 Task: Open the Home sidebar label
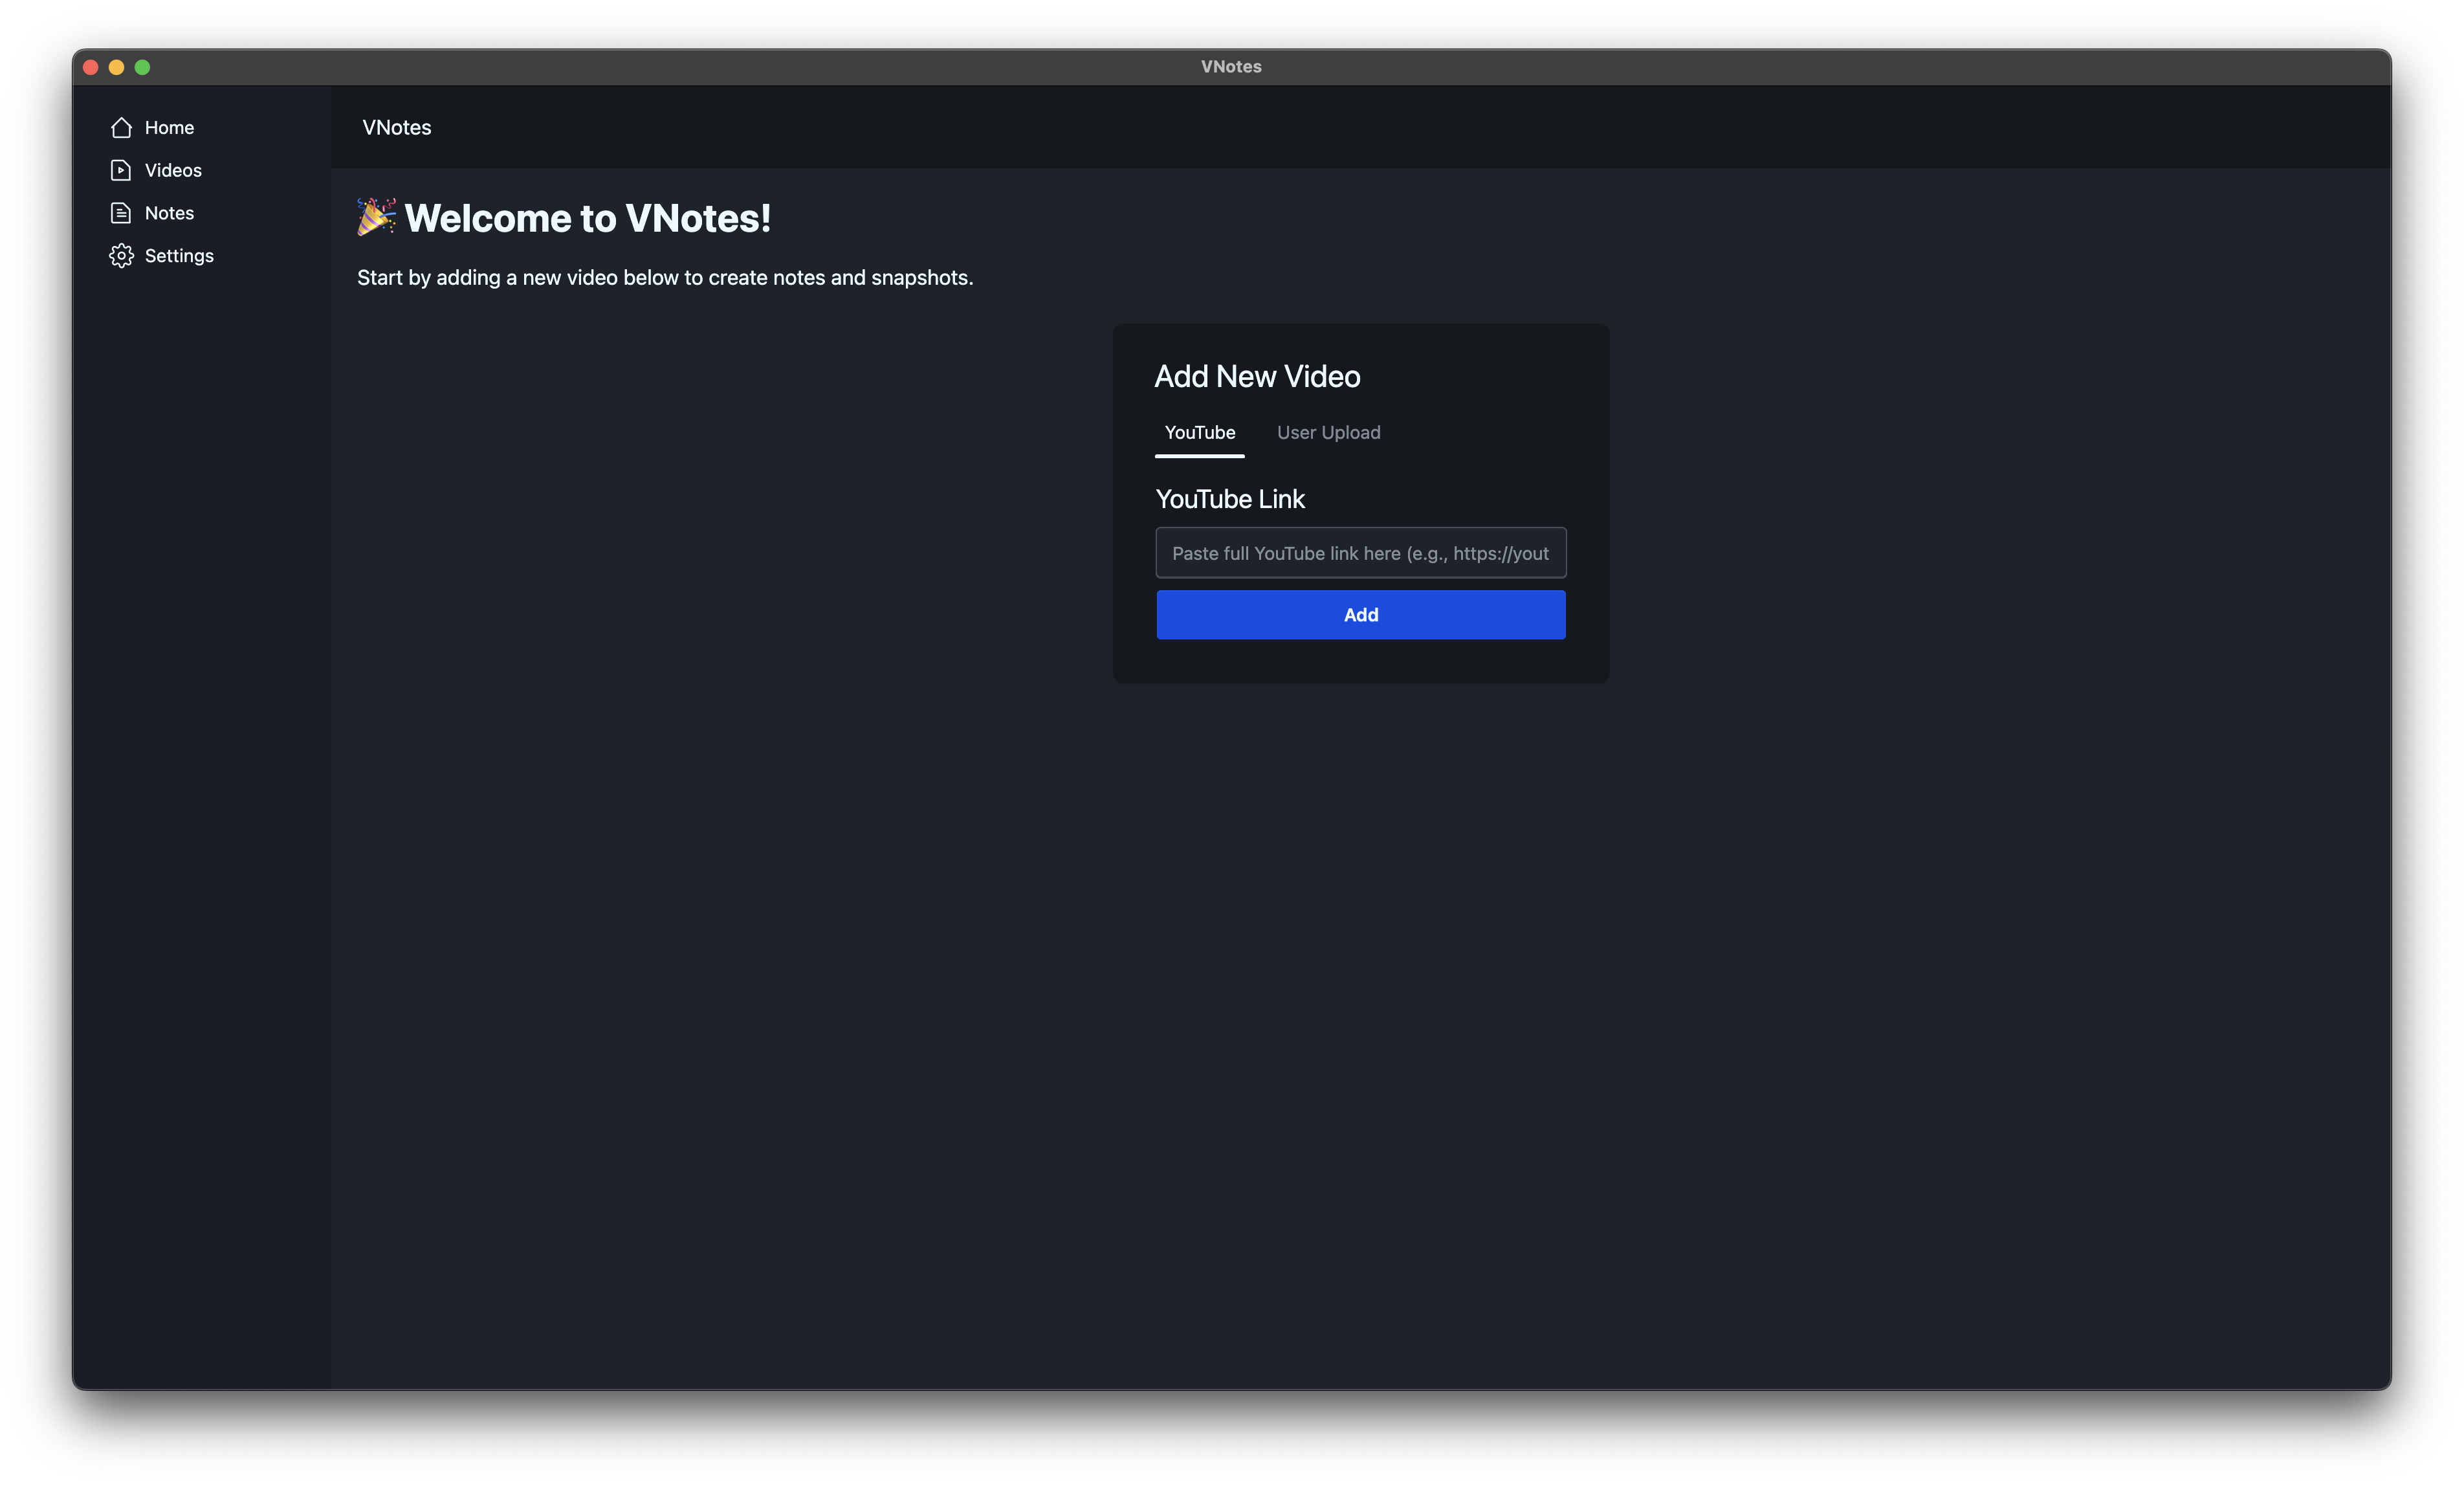tap(169, 127)
